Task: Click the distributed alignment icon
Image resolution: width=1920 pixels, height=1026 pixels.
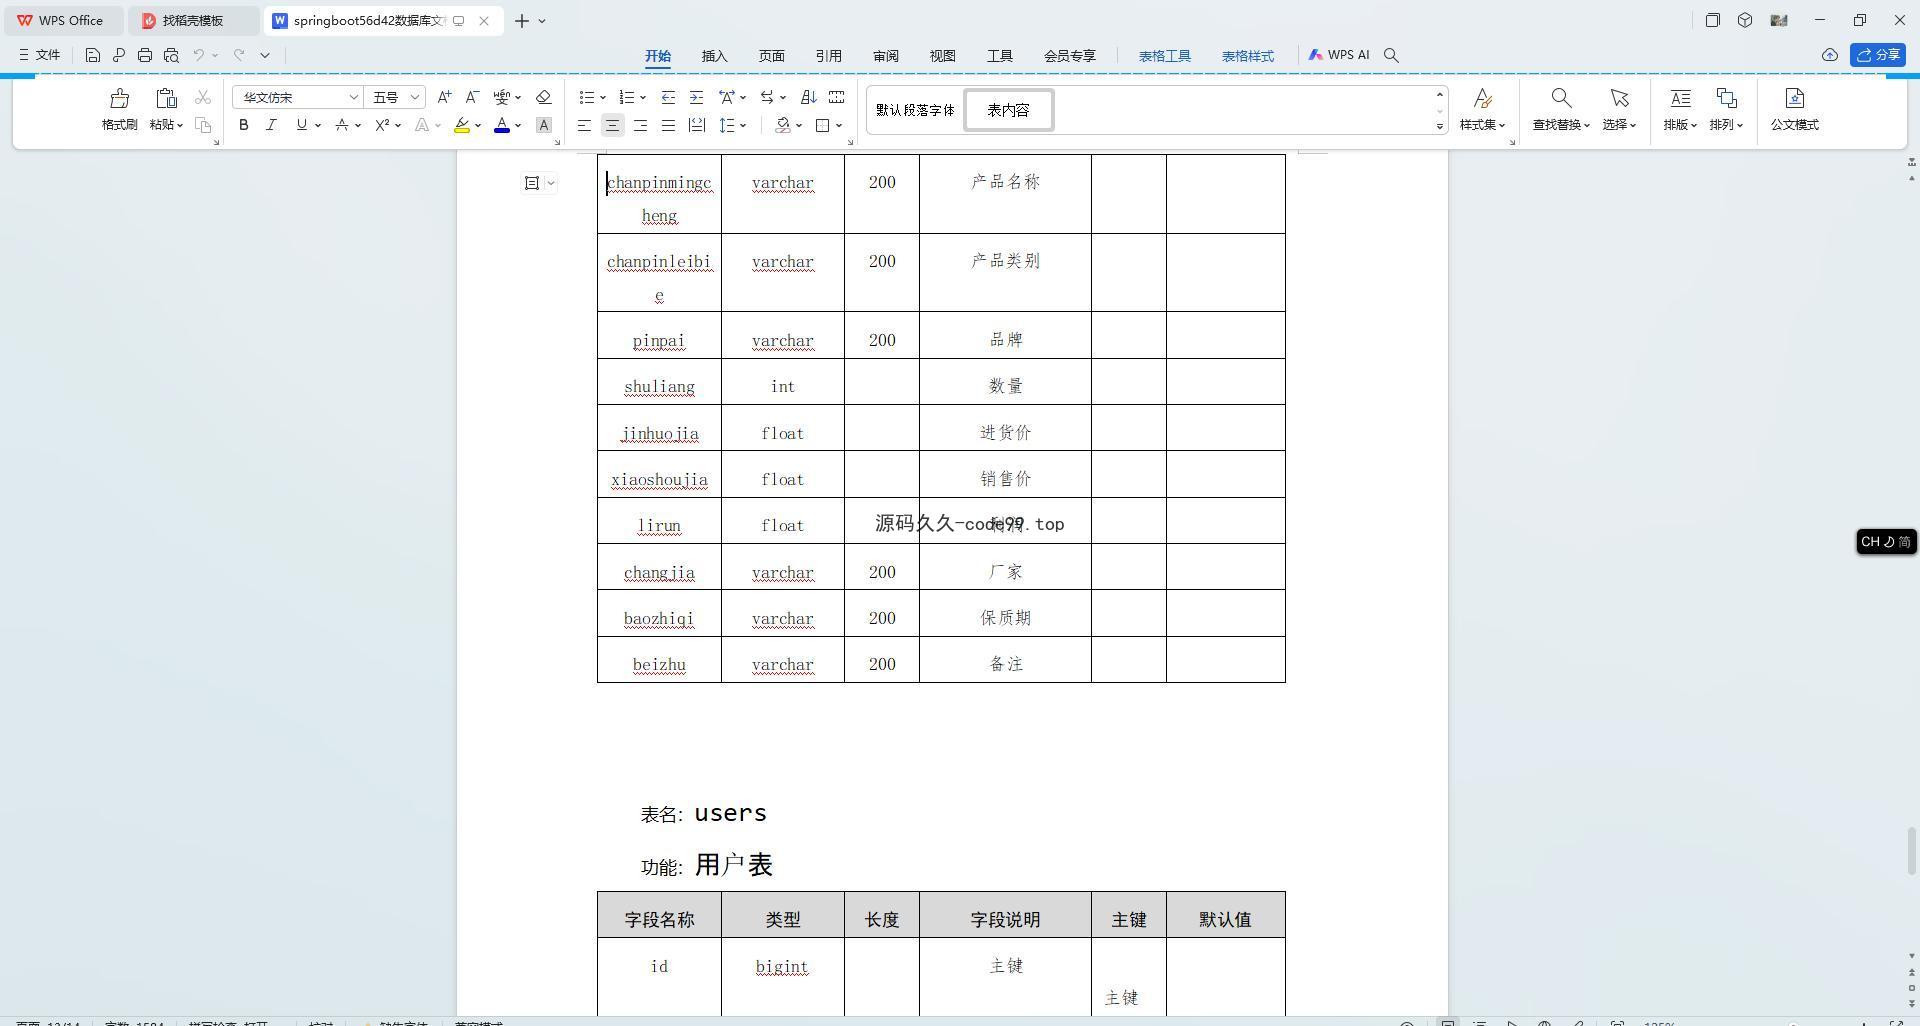Action: click(x=697, y=125)
